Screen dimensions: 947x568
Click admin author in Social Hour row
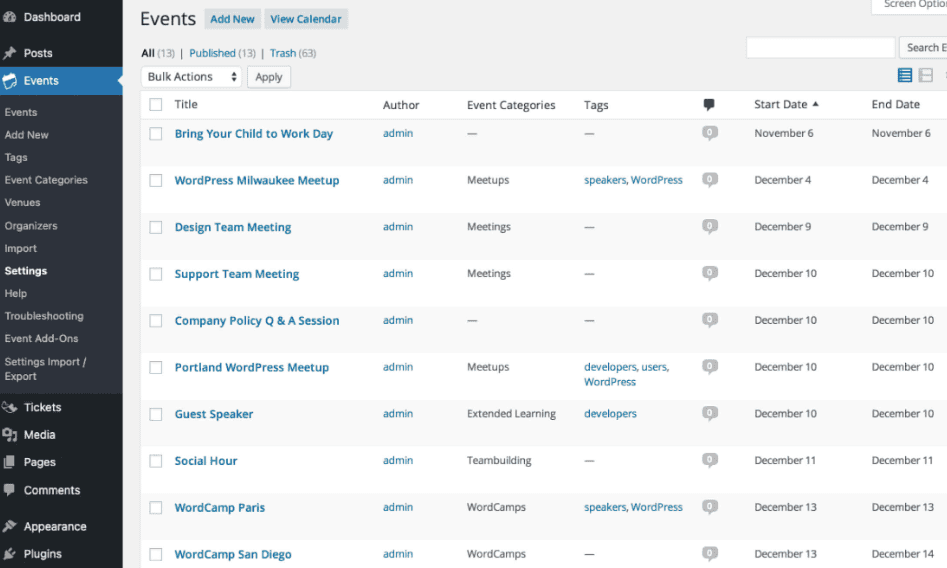pyautogui.click(x=398, y=460)
